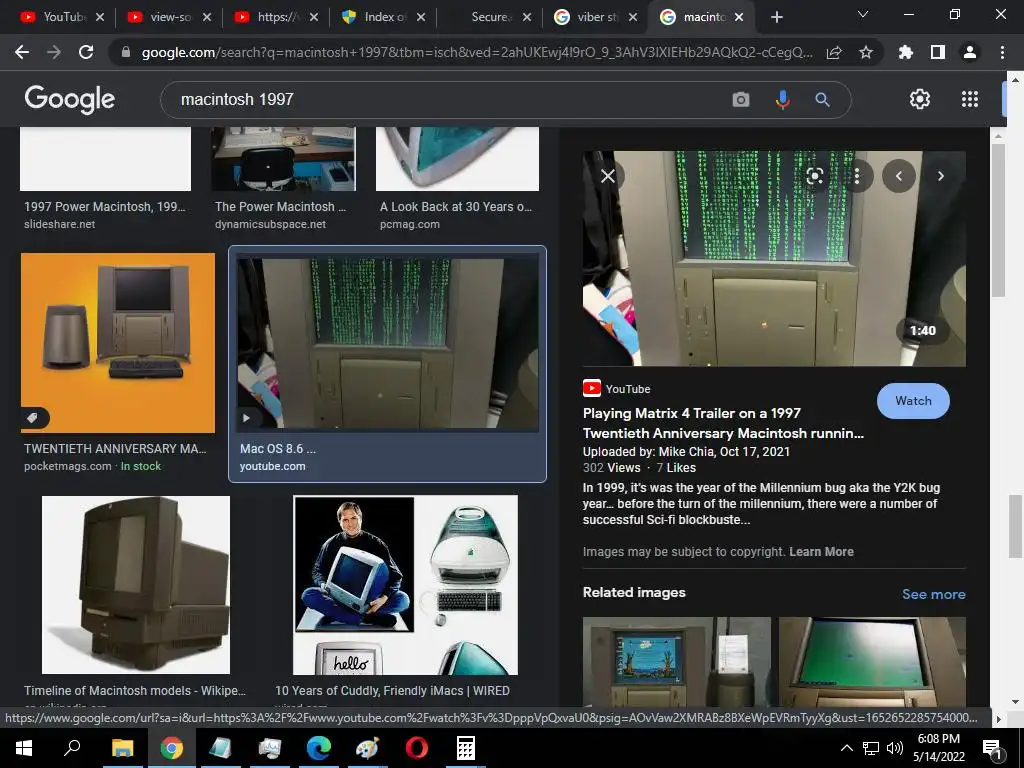
Task: Open the Twentieth Anniversary Mac orange thumbnail
Action: click(118, 343)
